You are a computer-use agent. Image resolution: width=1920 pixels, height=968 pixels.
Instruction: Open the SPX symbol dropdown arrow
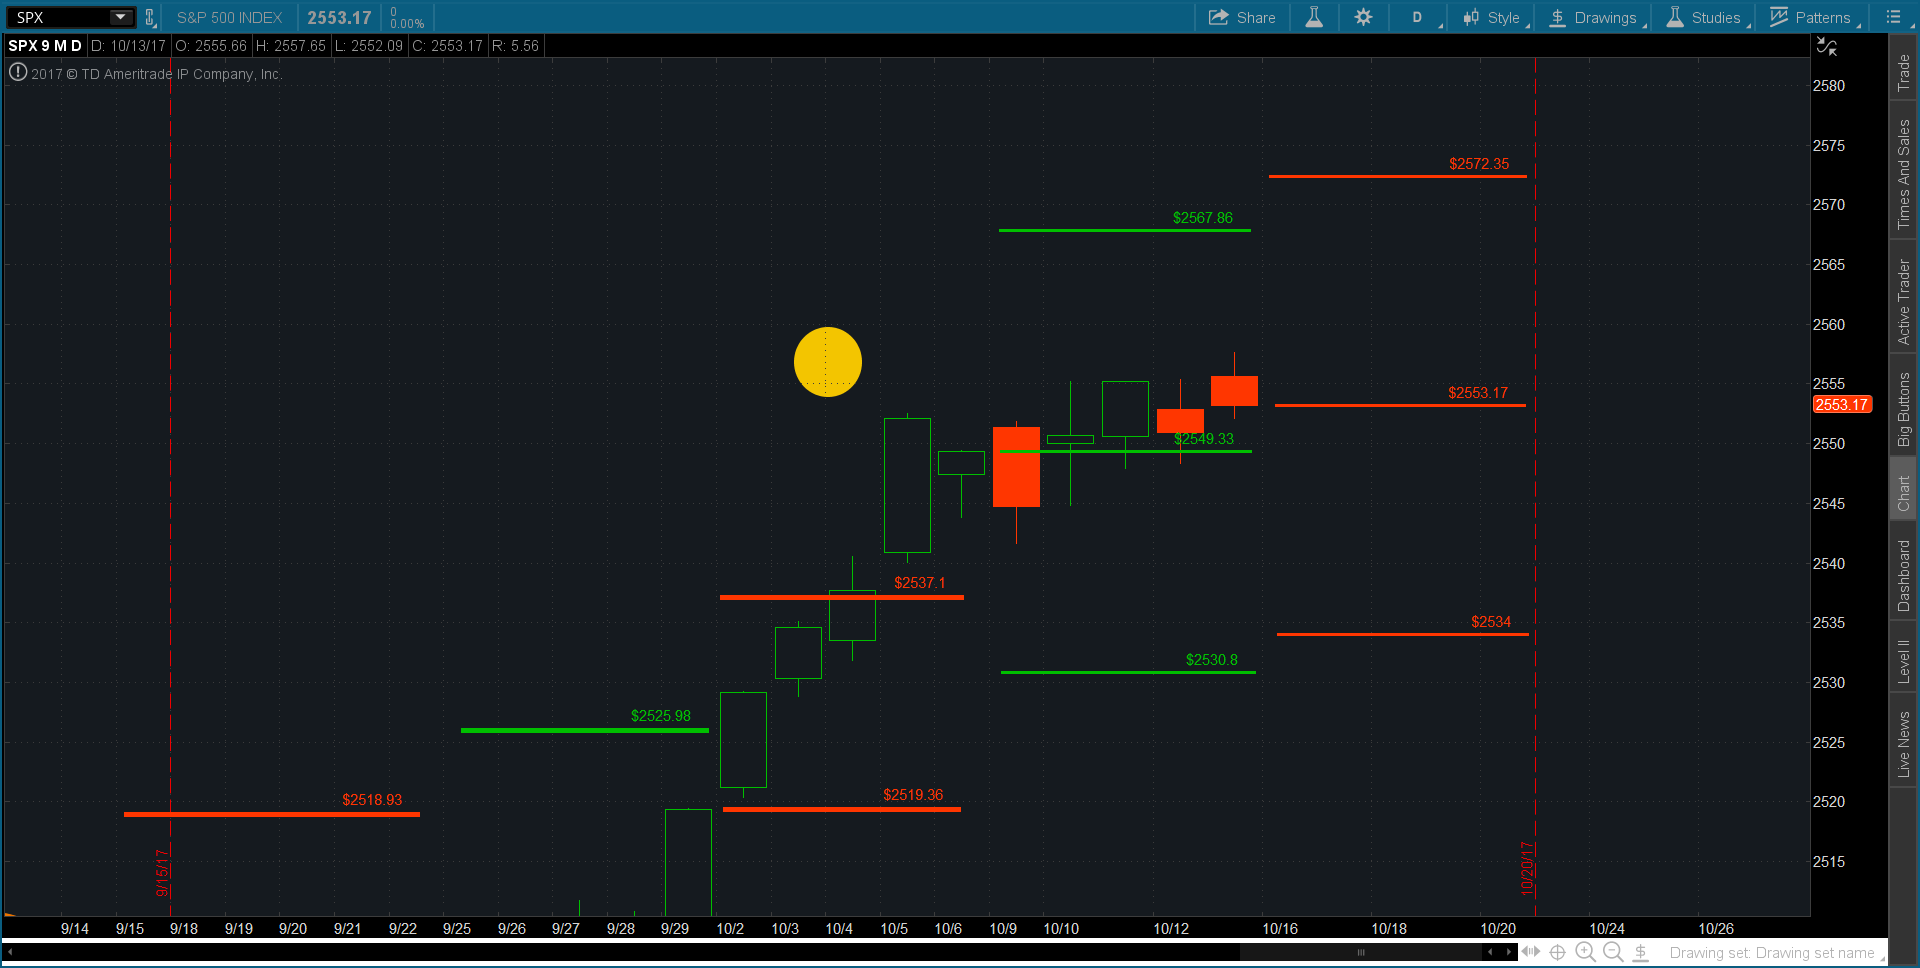[x=120, y=17]
